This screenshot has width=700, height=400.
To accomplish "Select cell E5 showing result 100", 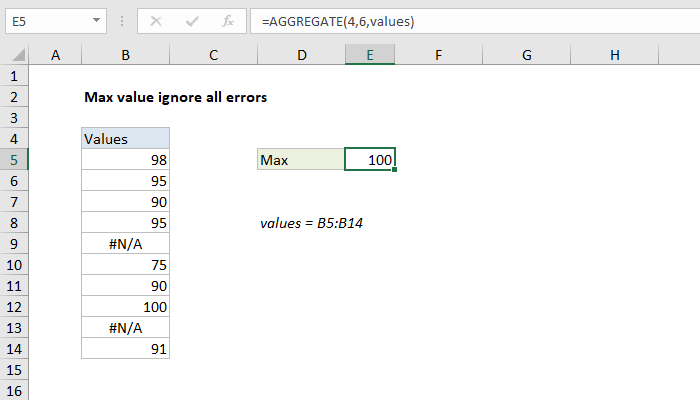I will (370, 159).
